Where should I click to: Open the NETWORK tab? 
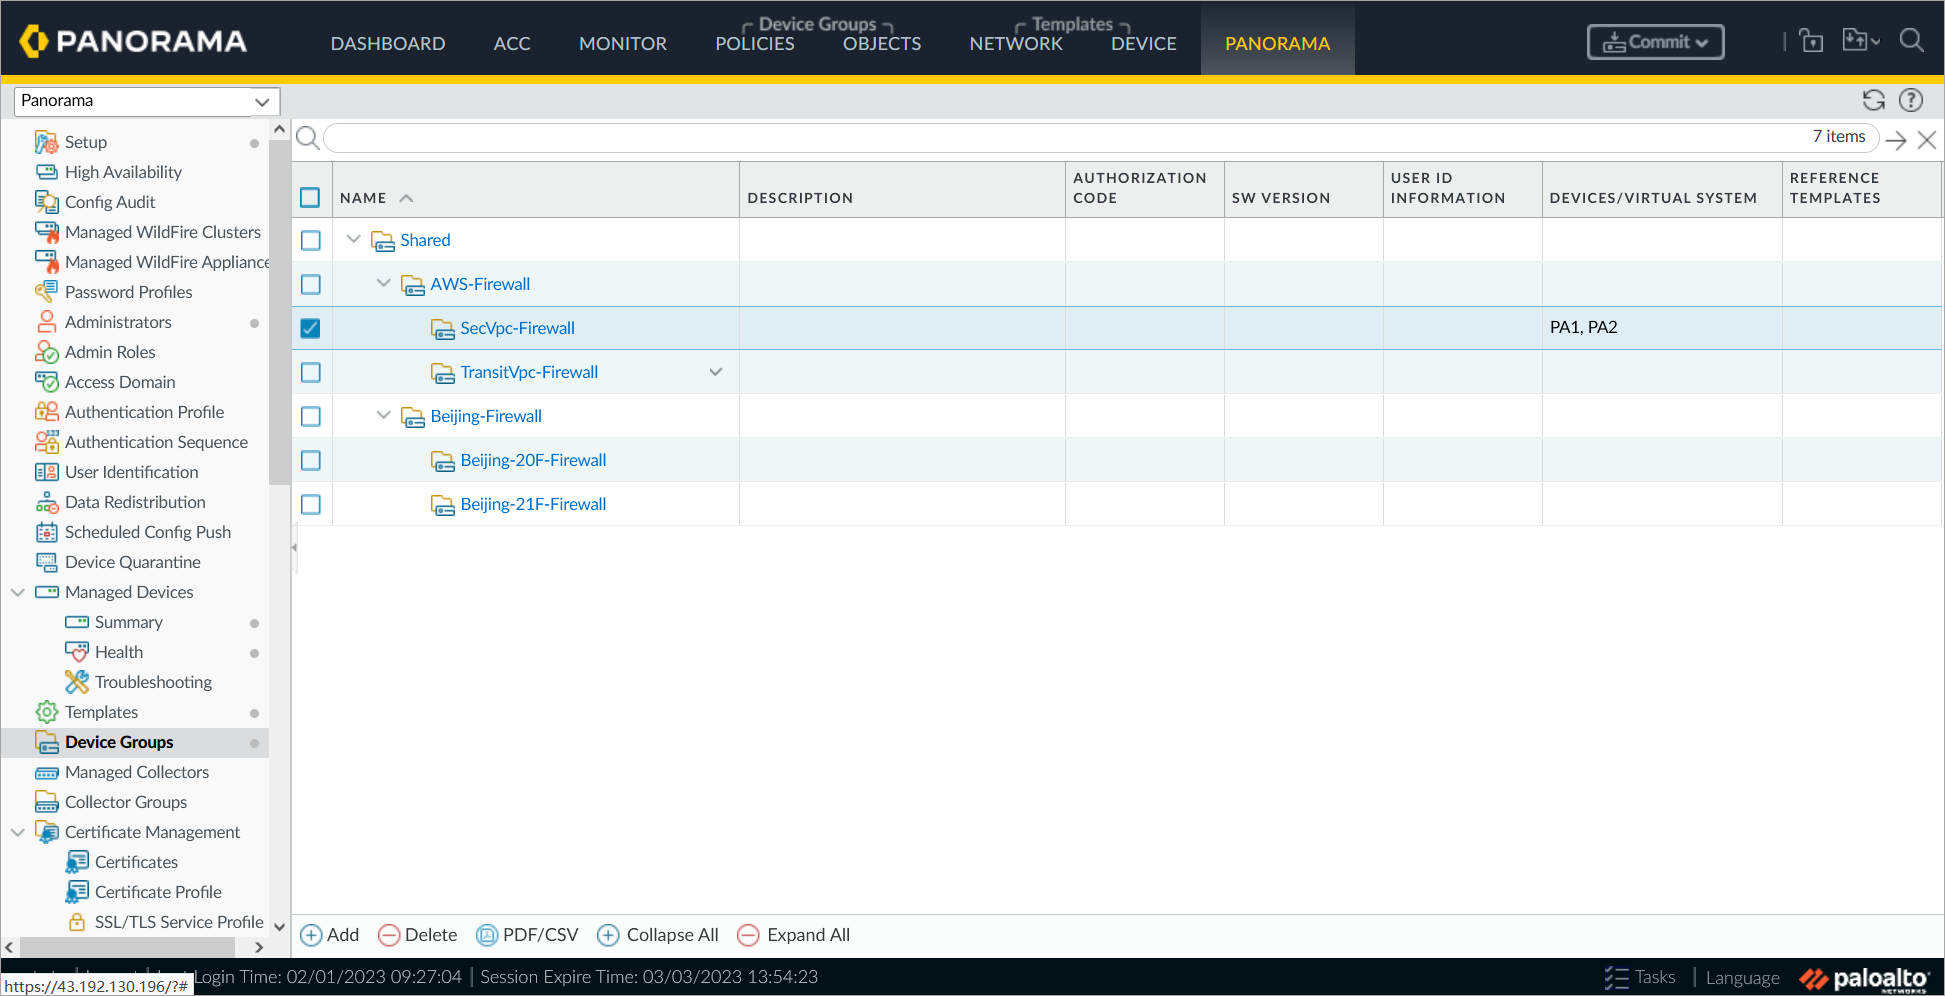pos(1016,43)
